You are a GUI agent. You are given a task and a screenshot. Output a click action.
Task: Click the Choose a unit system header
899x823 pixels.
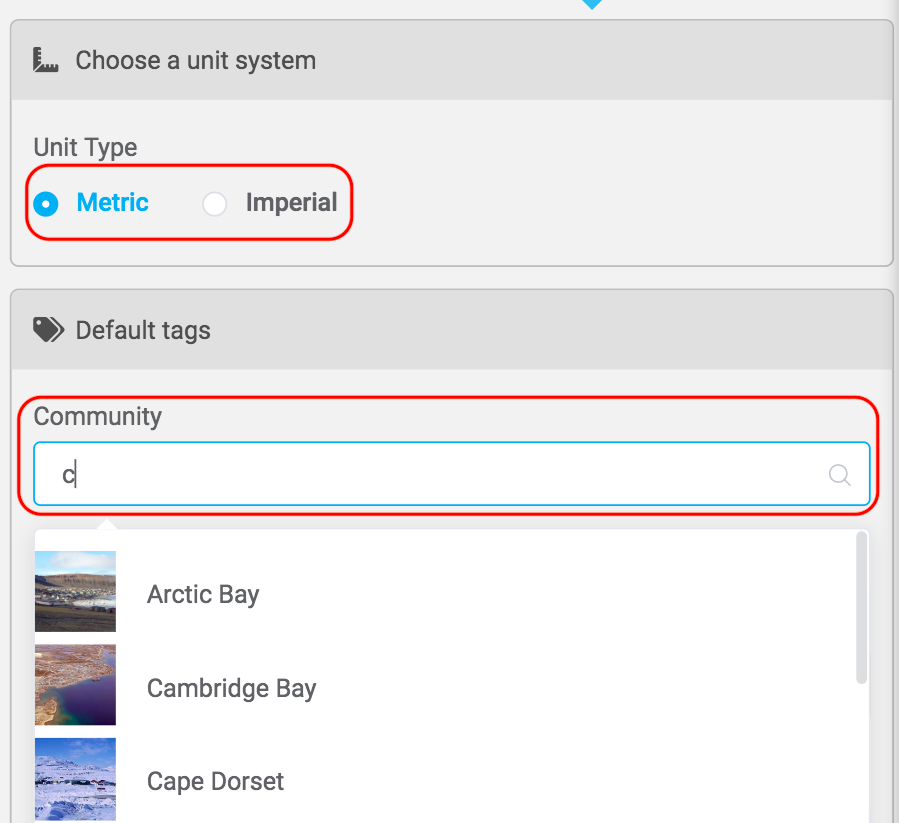pyautogui.click(x=196, y=61)
